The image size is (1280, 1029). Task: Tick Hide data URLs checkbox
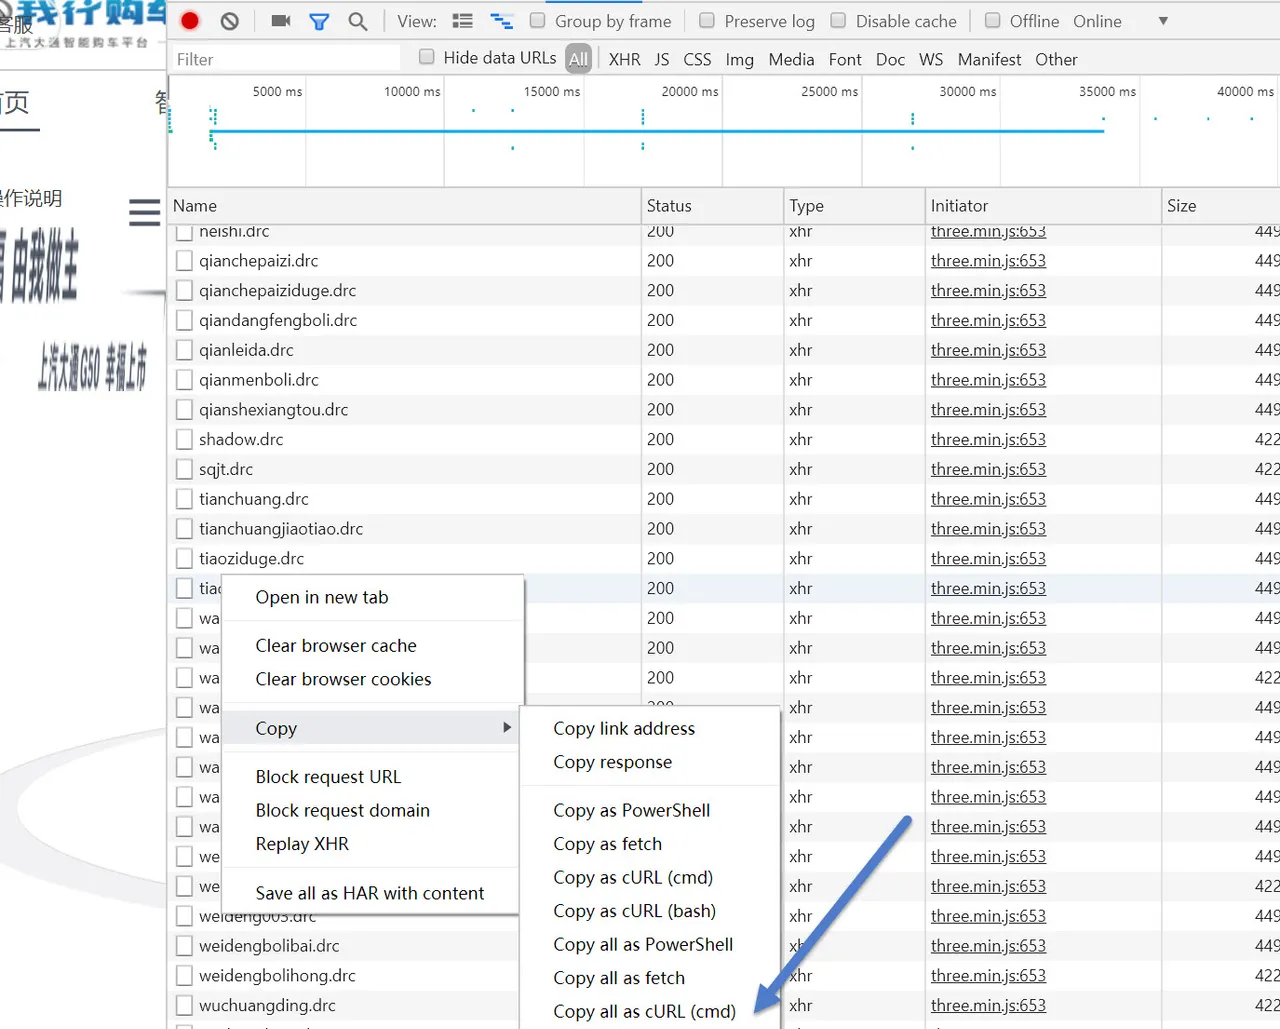pyautogui.click(x=427, y=57)
